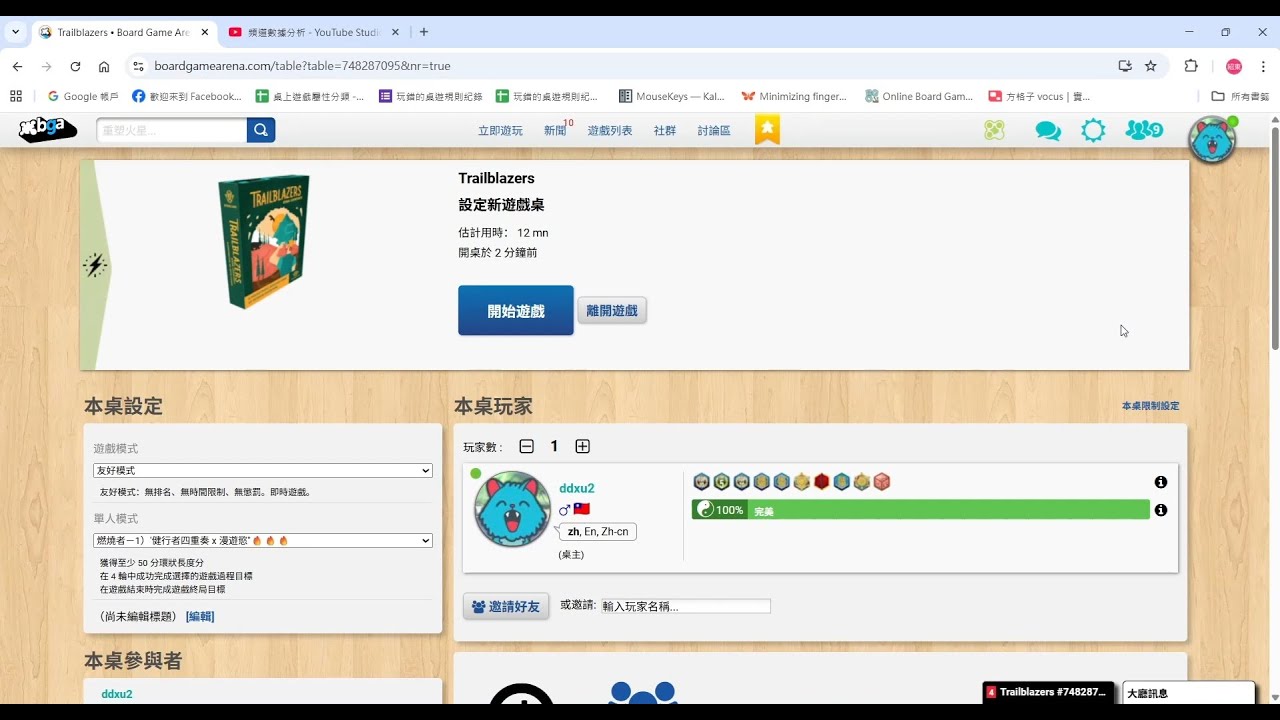Viewport: 1280px width, 720px height.
Task: Open the notifications gear-circle icon
Action: pos(1094,130)
